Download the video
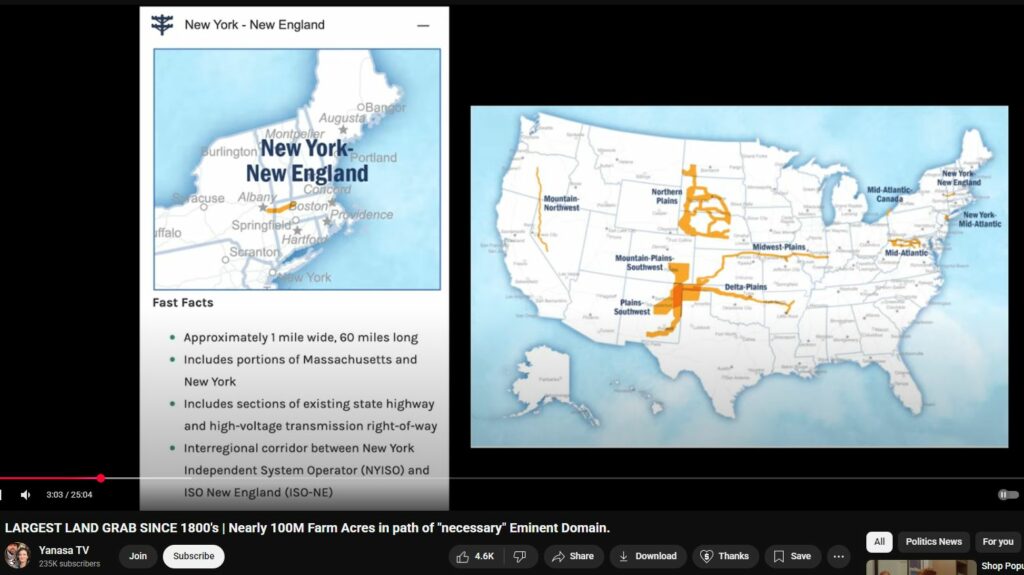Image resolution: width=1024 pixels, height=575 pixels. [x=648, y=556]
